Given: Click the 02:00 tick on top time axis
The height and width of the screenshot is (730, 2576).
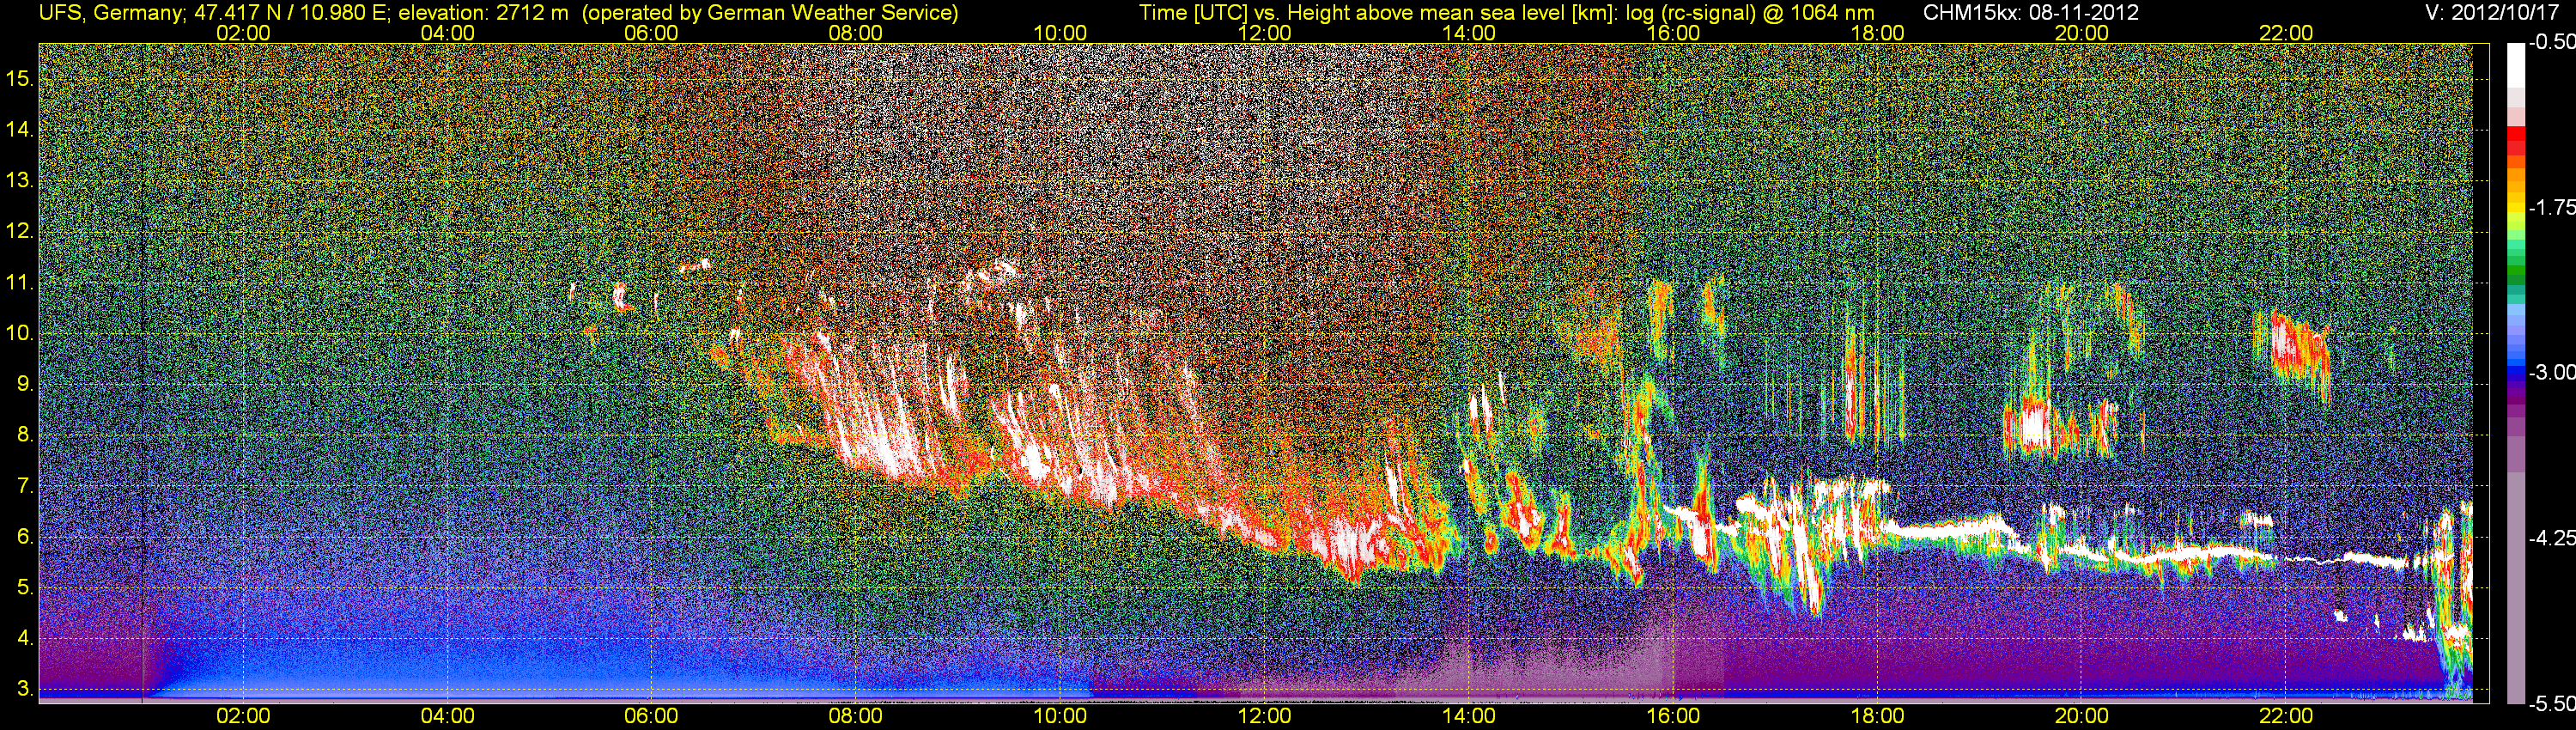Looking at the screenshot, I should pos(243,33).
